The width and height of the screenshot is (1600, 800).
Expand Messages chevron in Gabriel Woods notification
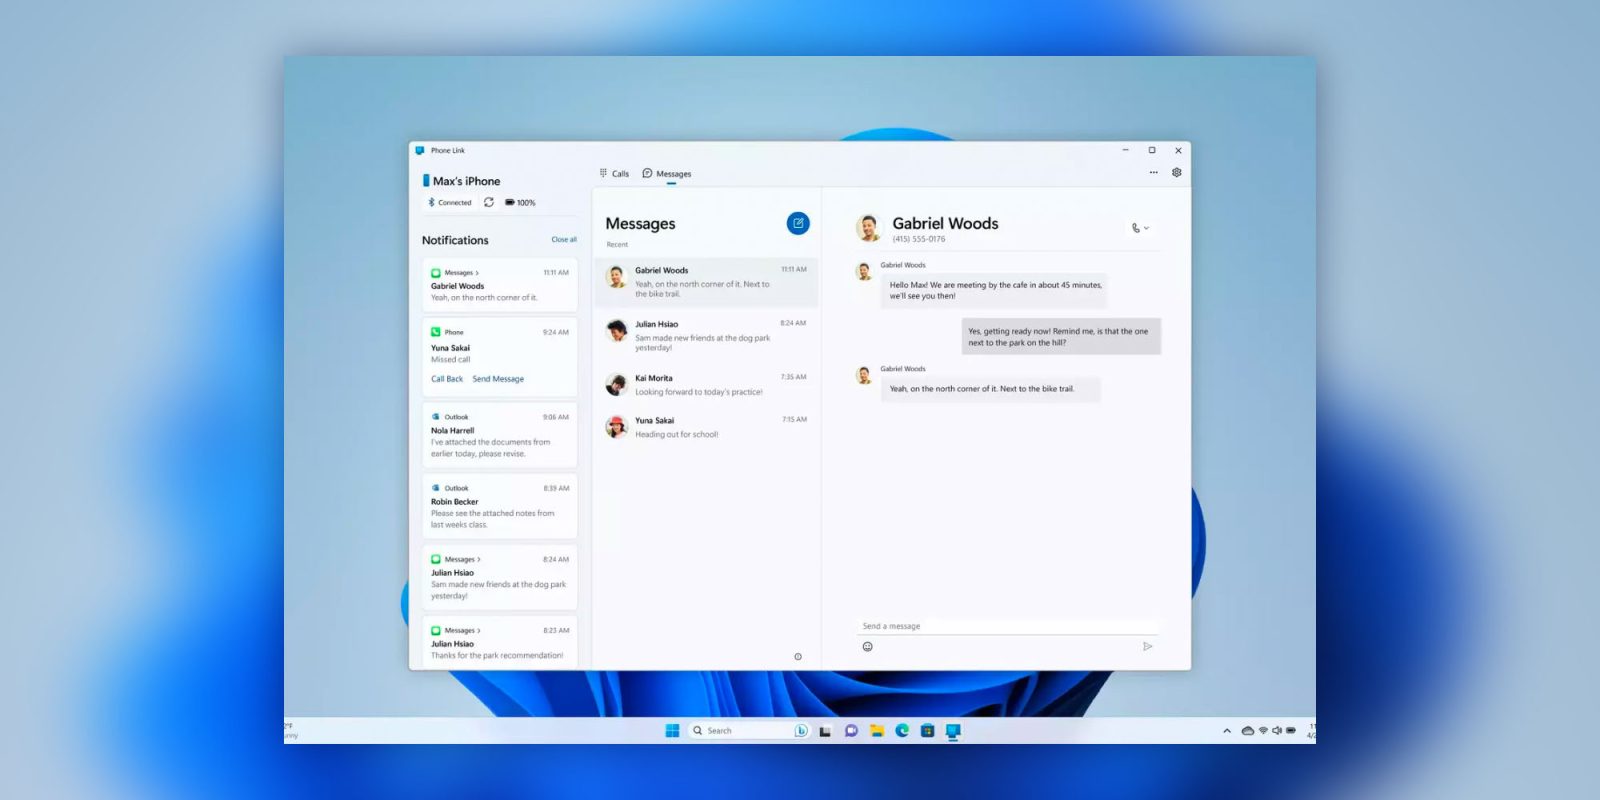tap(478, 273)
